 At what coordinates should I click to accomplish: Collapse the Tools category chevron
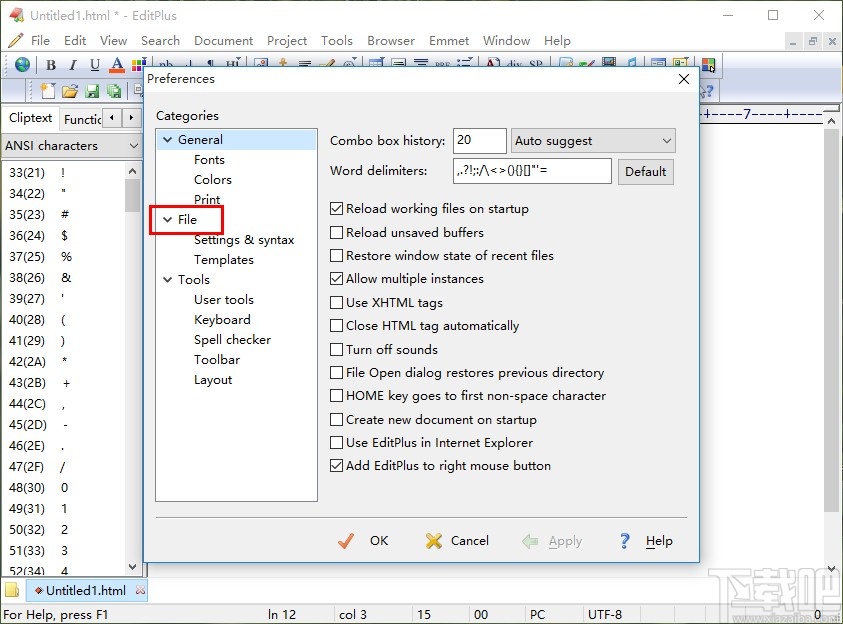click(168, 279)
